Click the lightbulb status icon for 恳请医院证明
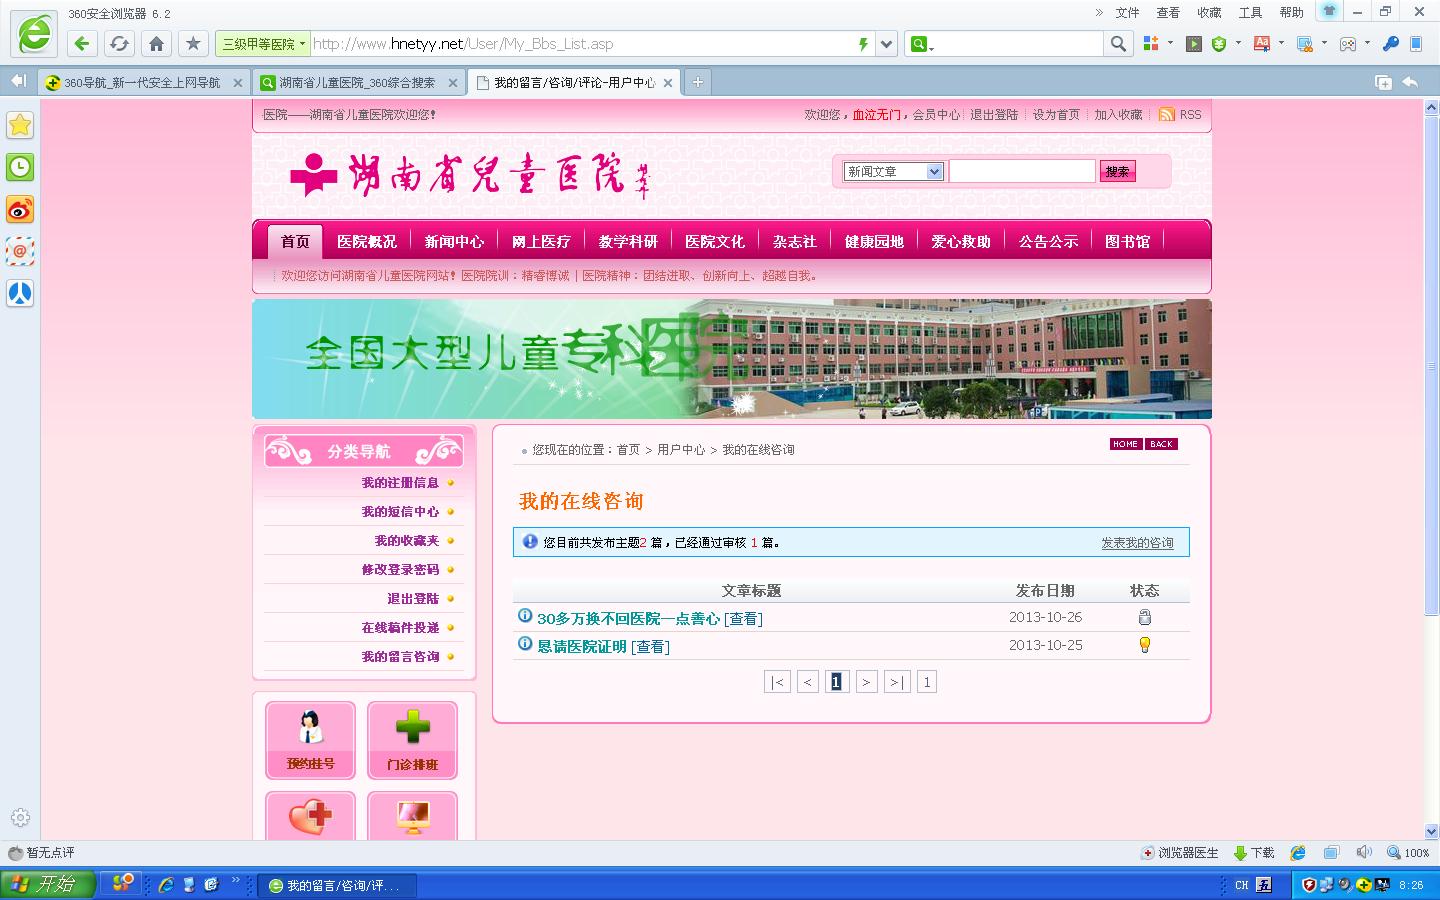 tap(1145, 645)
